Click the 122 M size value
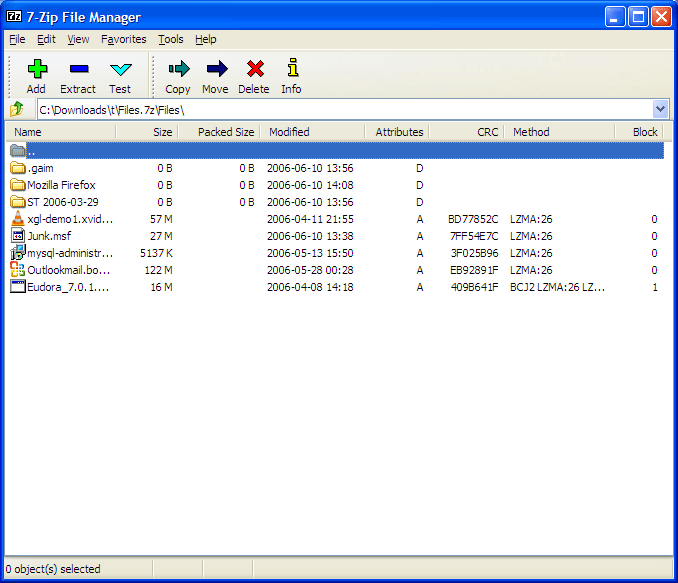678x583 pixels. tap(159, 270)
